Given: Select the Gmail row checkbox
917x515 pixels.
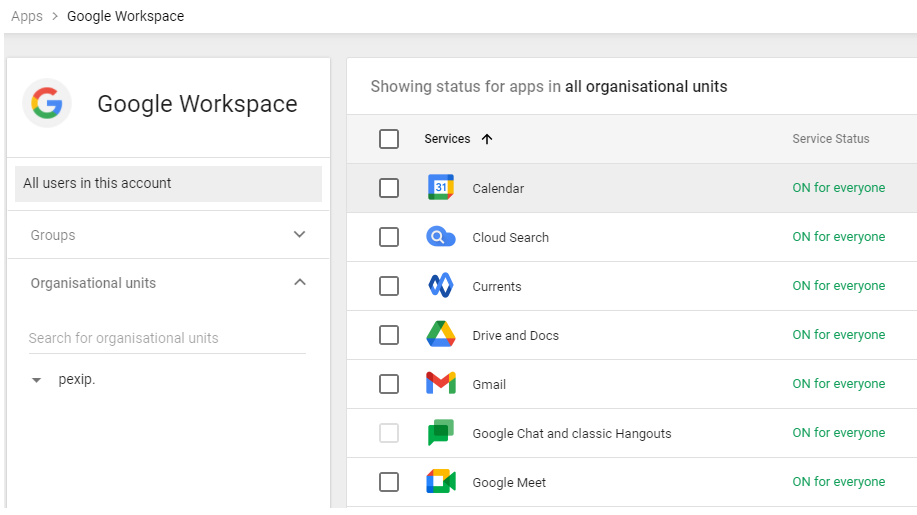Looking at the screenshot, I should pyautogui.click(x=389, y=384).
